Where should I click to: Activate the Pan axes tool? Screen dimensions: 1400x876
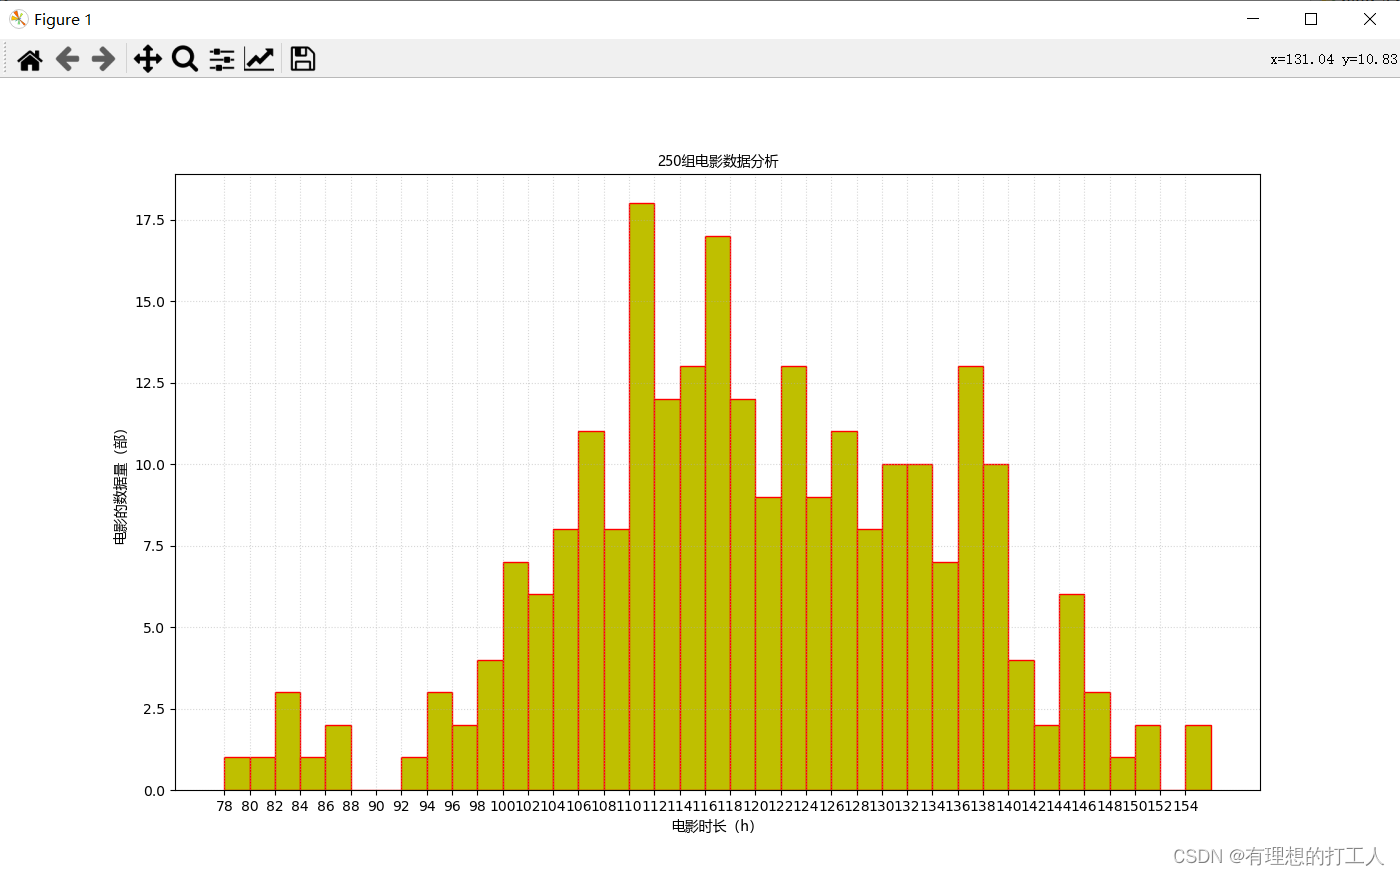[x=148, y=59]
